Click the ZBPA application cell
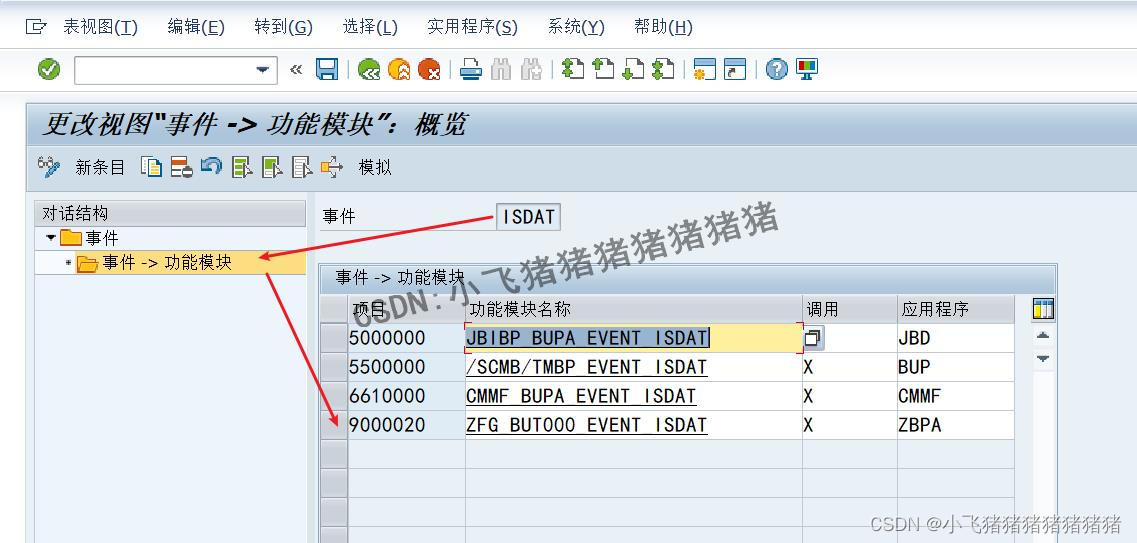 [x=956, y=425]
